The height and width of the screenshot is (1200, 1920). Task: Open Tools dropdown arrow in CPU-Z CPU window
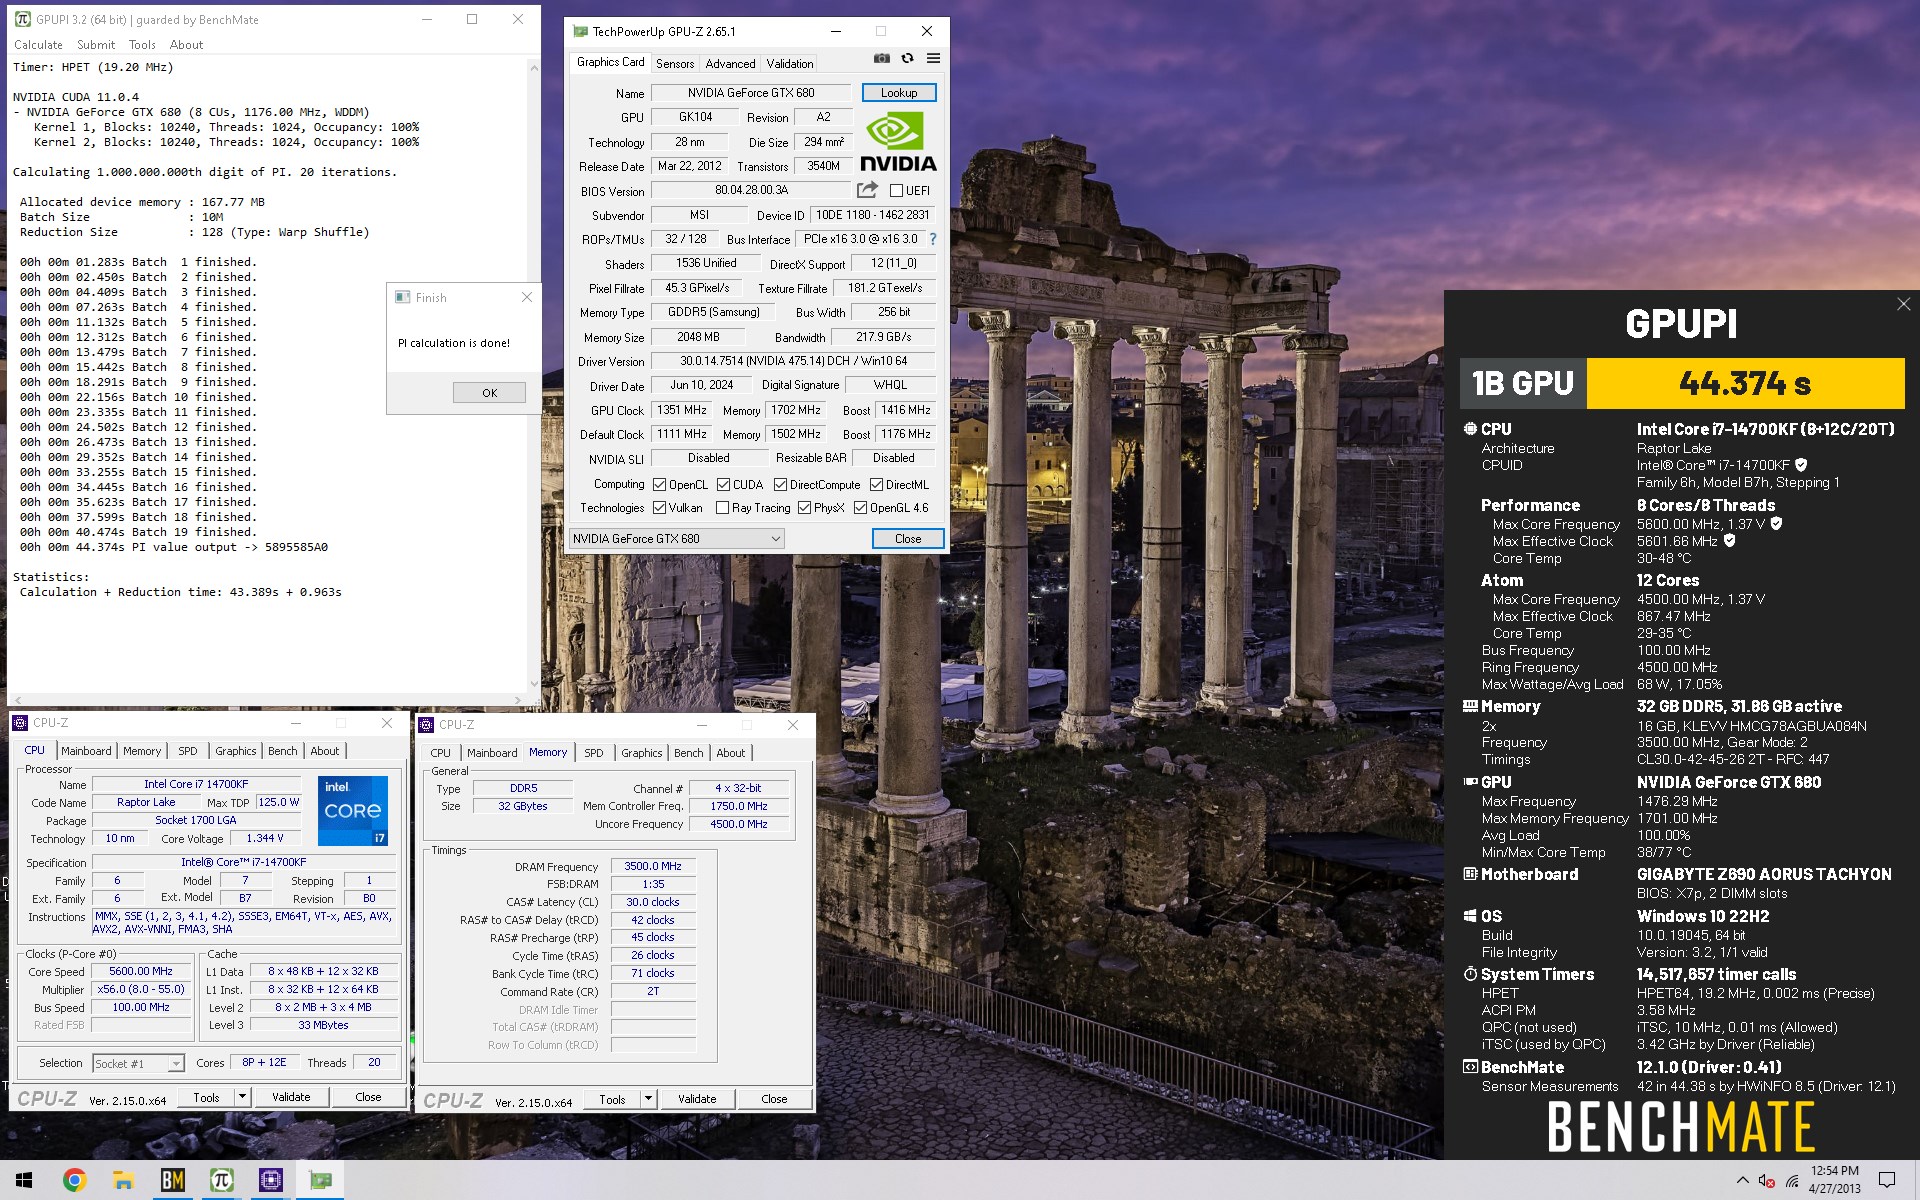click(x=241, y=1097)
